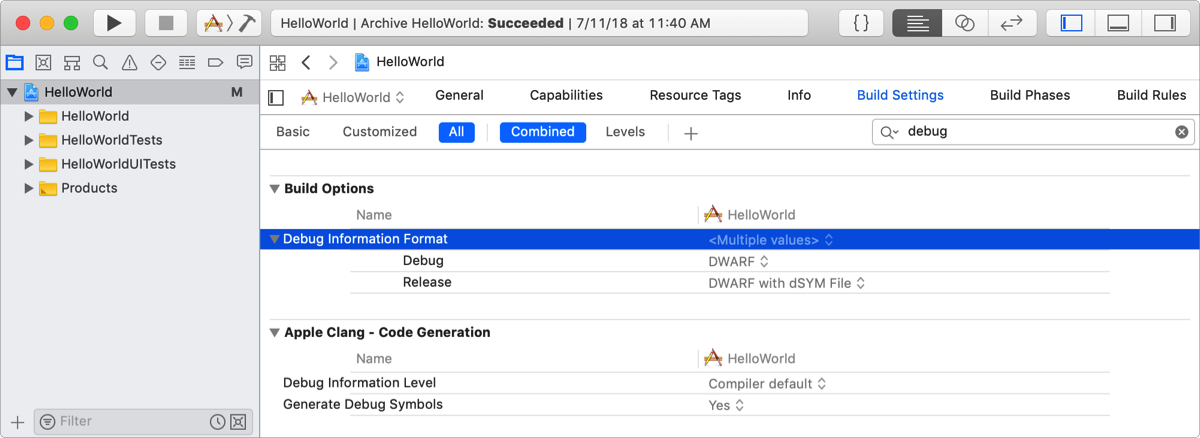This screenshot has height=438, width=1200.
Task: Toggle the navigator panel visibility
Action: tap(1072, 23)
